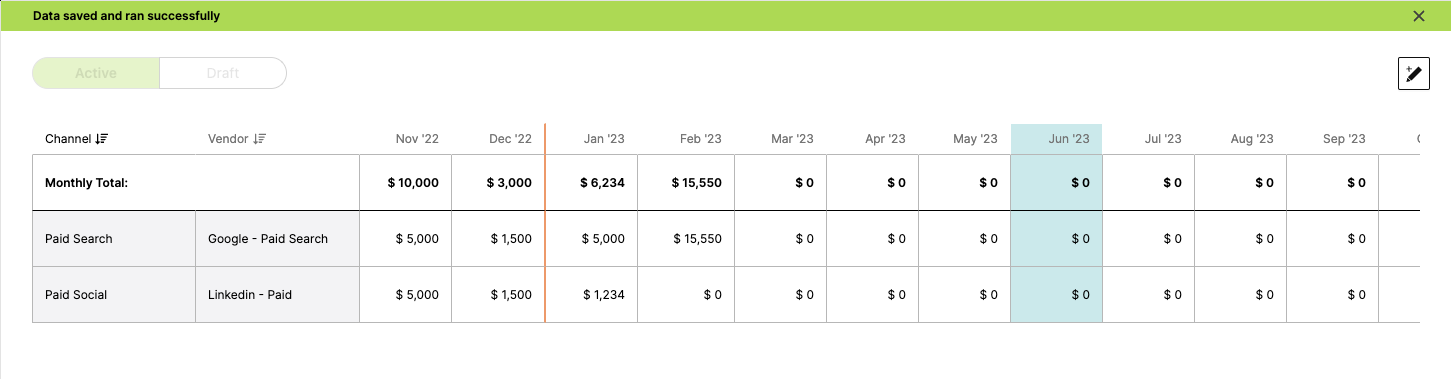Switch to the Active toggle
This screenshot has width=1451, height=379.
(x=96, y=73)
